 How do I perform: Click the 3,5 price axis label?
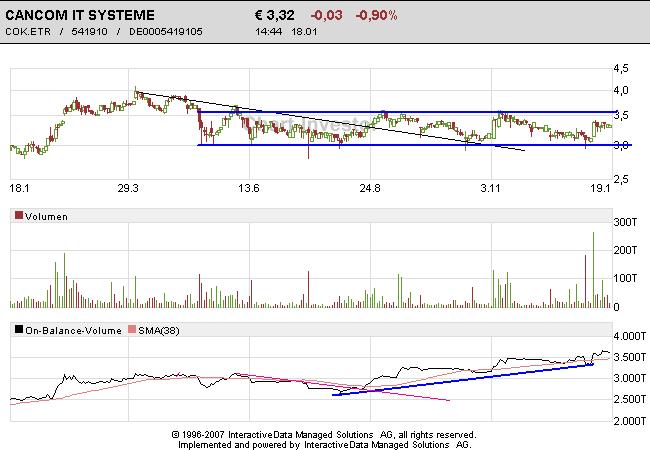pyautogui.click(x=621, y=115)
